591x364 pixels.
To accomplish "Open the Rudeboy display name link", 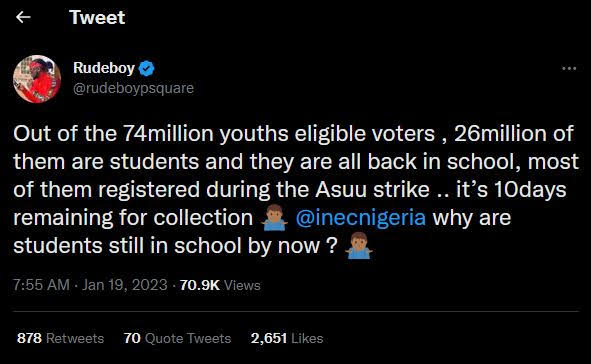I will tap(104, 68).
